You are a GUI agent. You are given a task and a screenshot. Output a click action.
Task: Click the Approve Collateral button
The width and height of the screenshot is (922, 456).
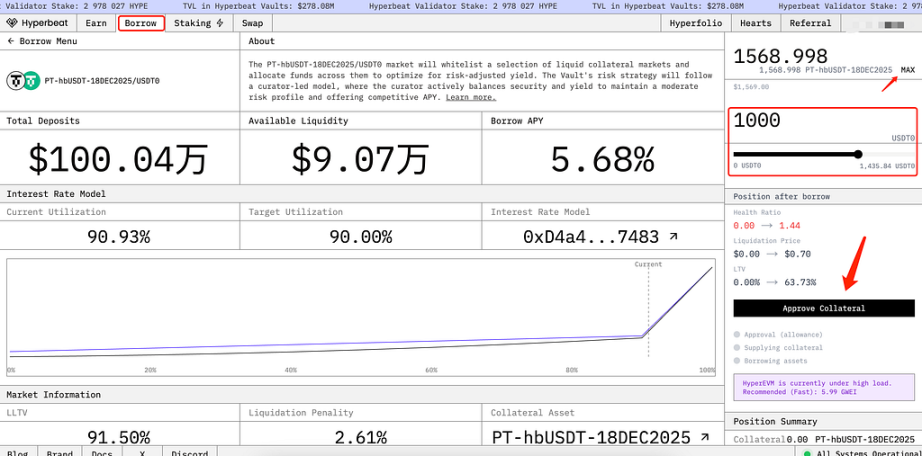[824, 308]
